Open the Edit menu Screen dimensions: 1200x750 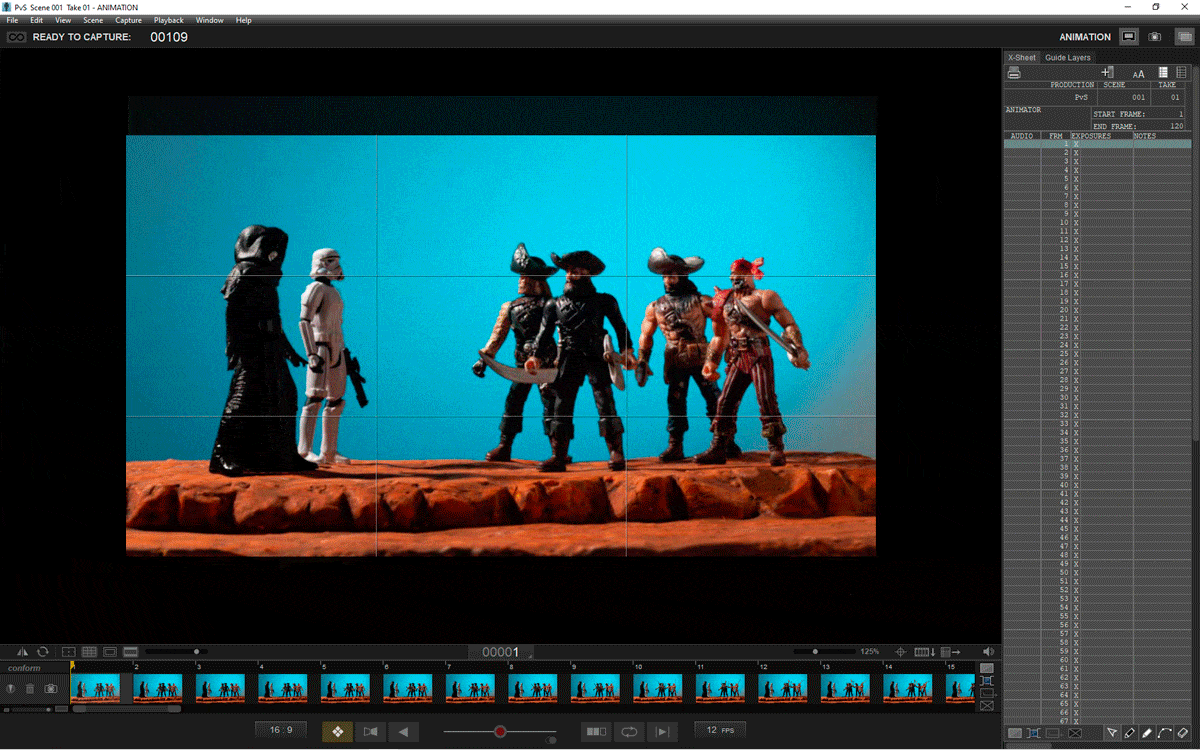pos(36,20)
